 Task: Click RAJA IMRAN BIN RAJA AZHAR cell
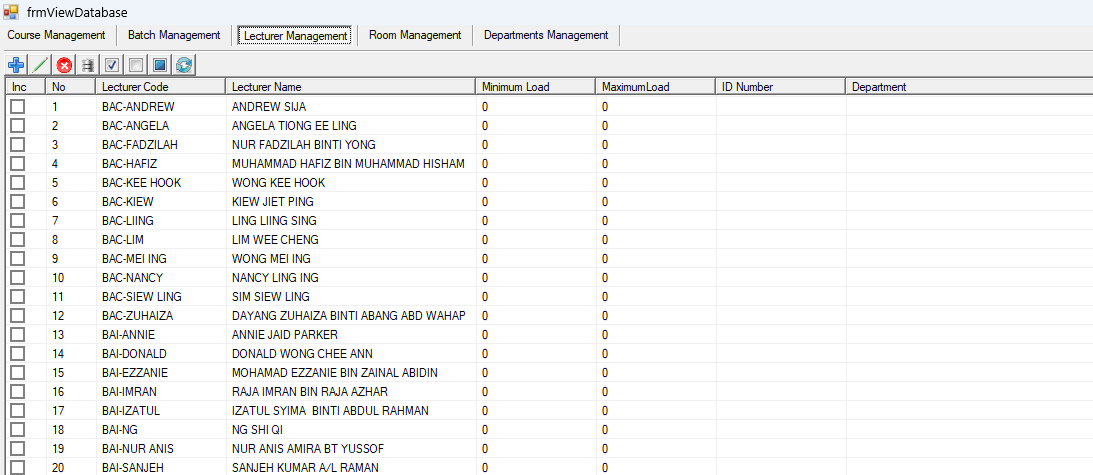[351, 391]
